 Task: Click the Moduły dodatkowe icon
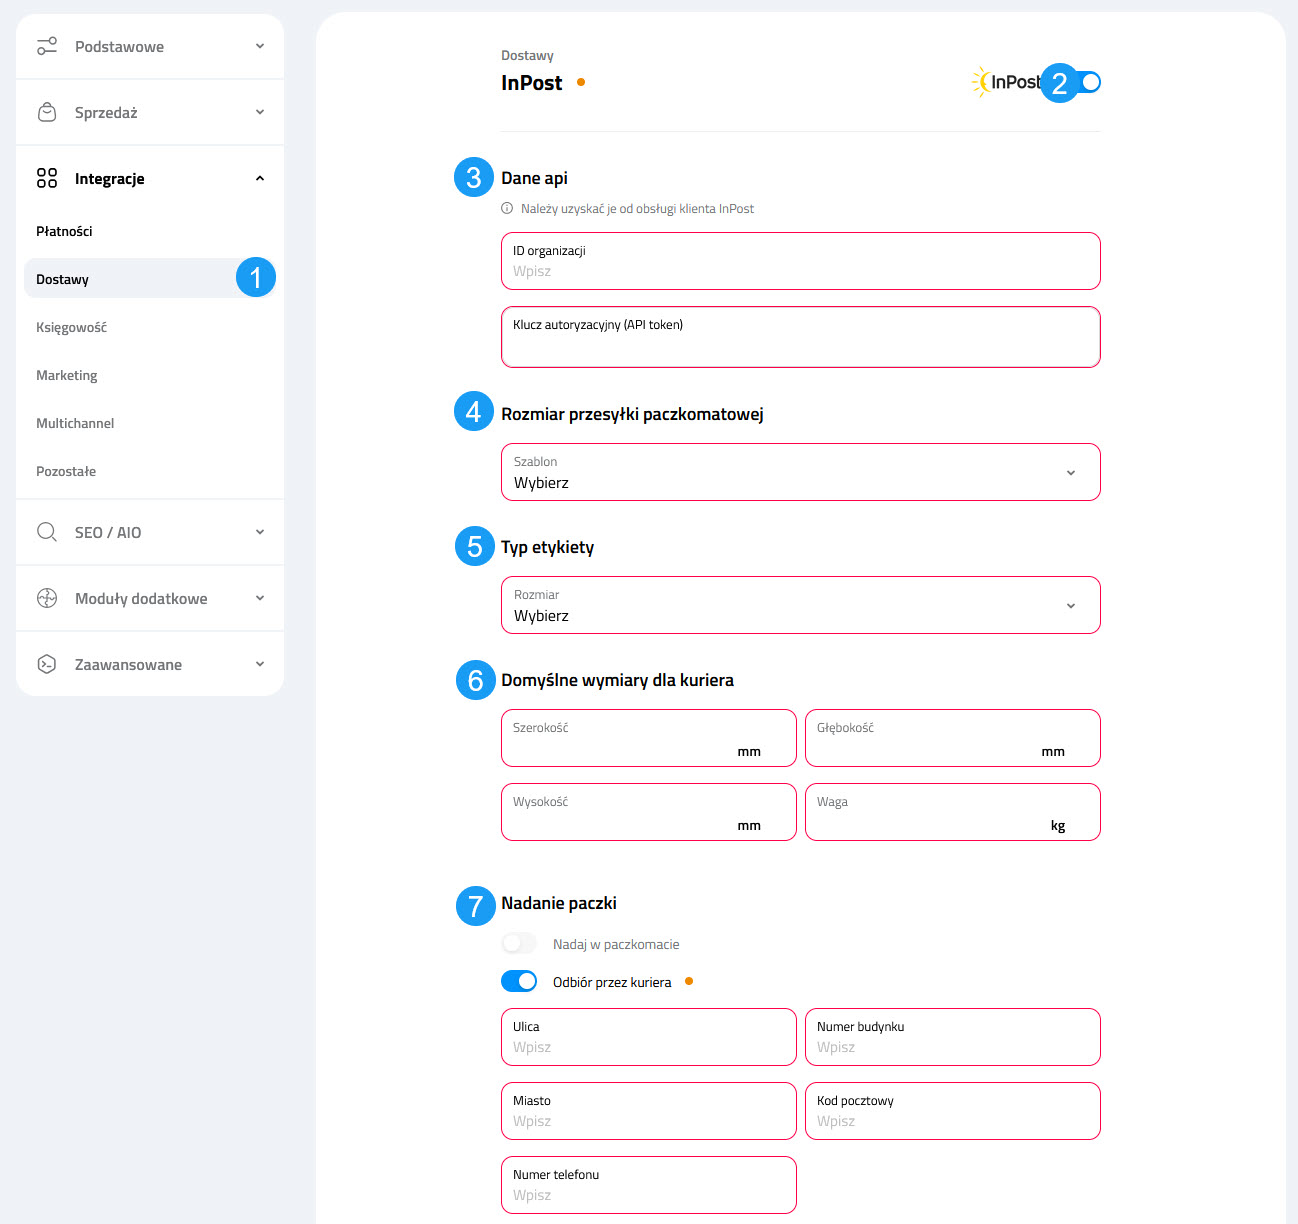coord(47,598)
